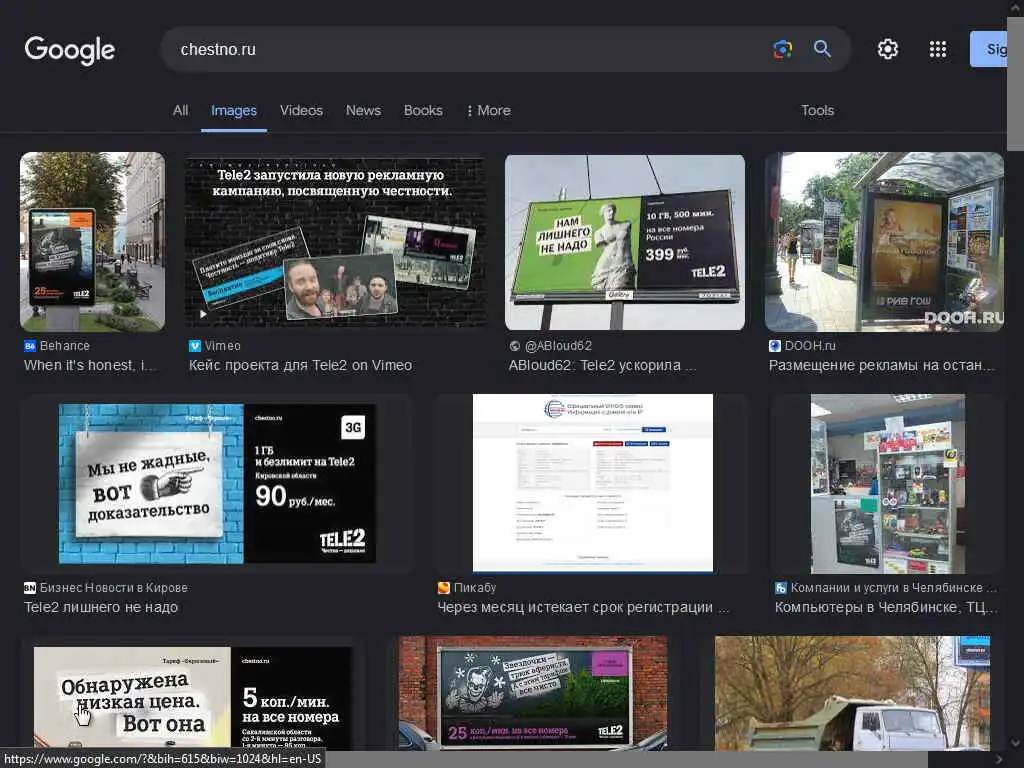Open the 'Обнаружена низкая цена' thumbnail
This screenshot has width=1024, height=768.
click(193, 697)
